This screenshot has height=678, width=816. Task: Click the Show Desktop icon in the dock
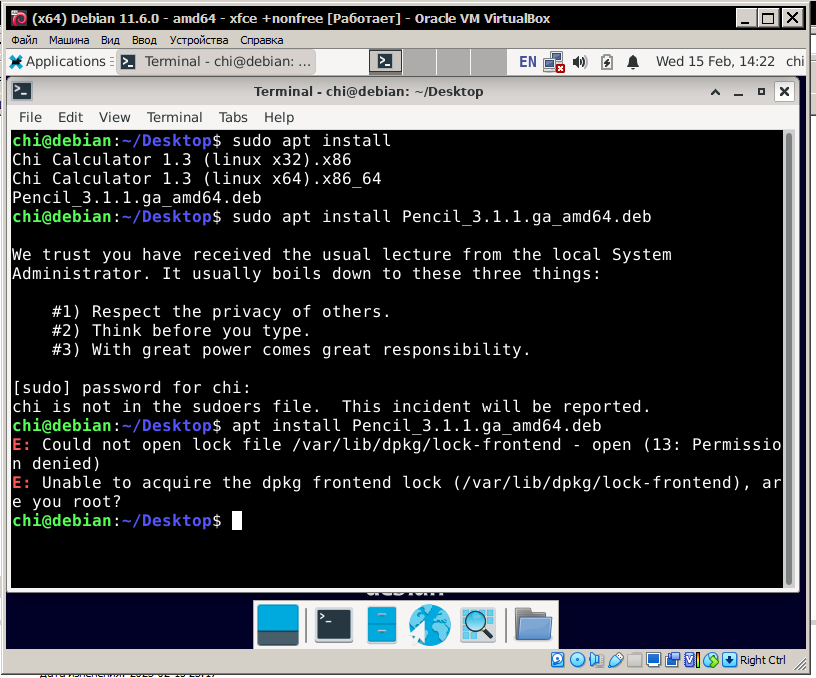(x=278, y=625)
